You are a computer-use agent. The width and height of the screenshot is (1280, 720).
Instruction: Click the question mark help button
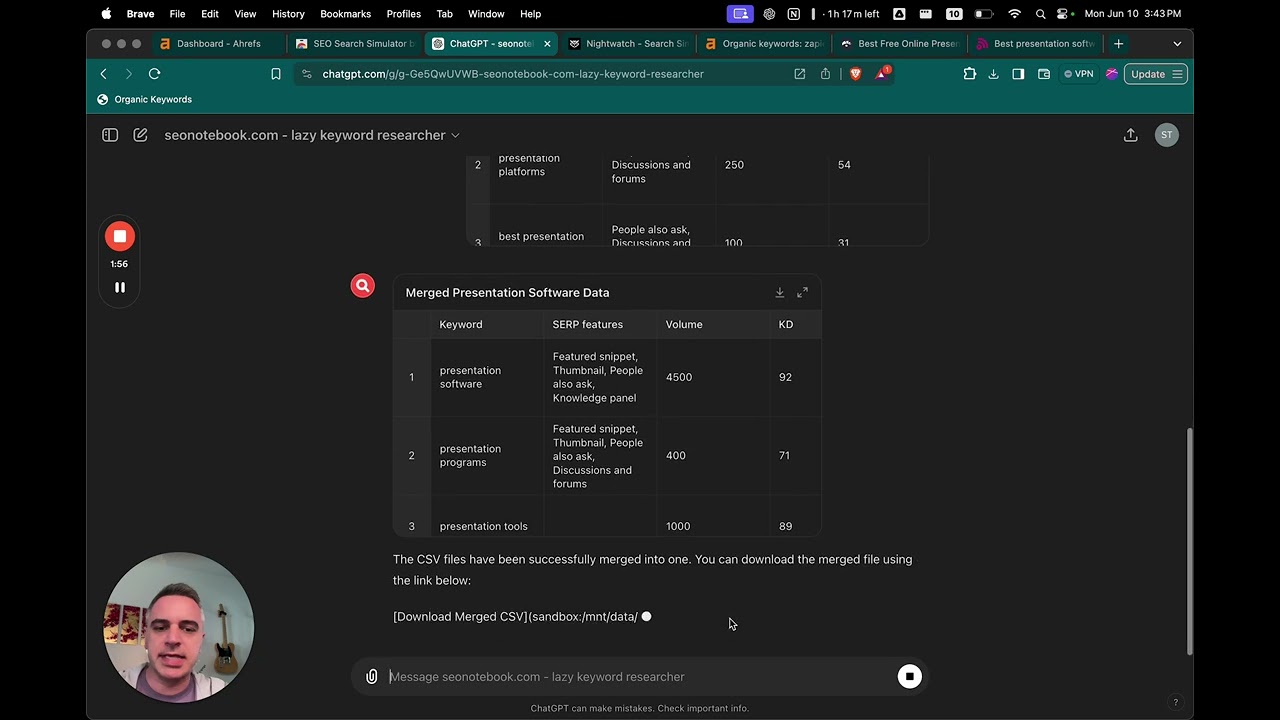(1175, 702)
